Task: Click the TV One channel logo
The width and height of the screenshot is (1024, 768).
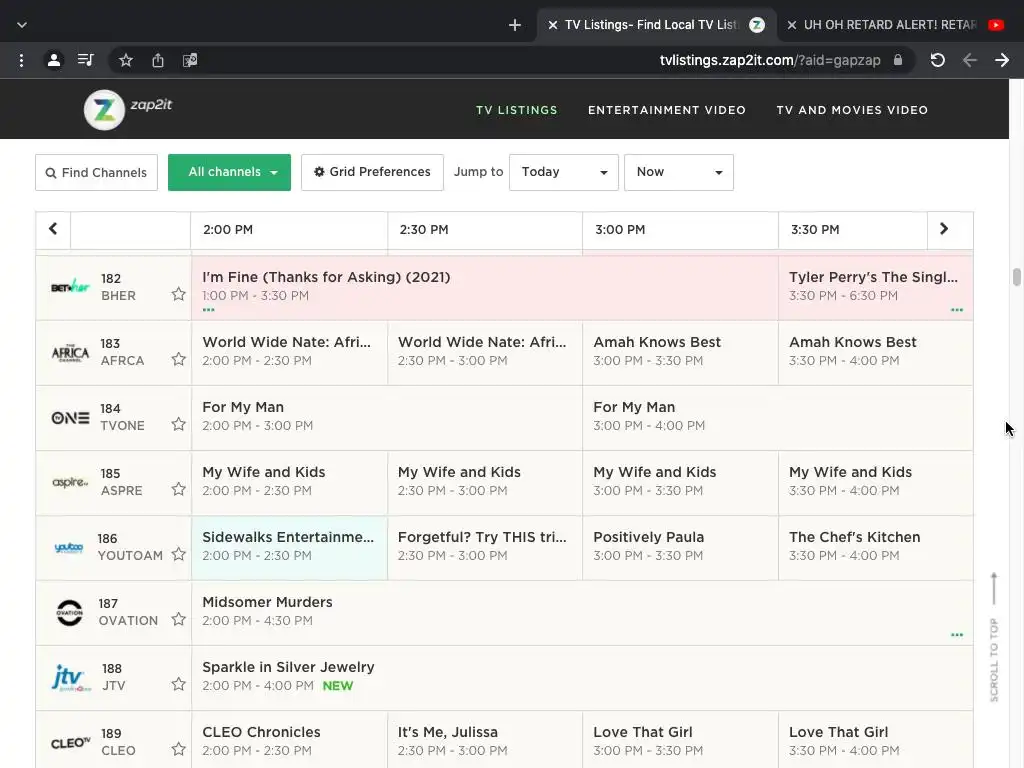Action: tap(70, 417)
